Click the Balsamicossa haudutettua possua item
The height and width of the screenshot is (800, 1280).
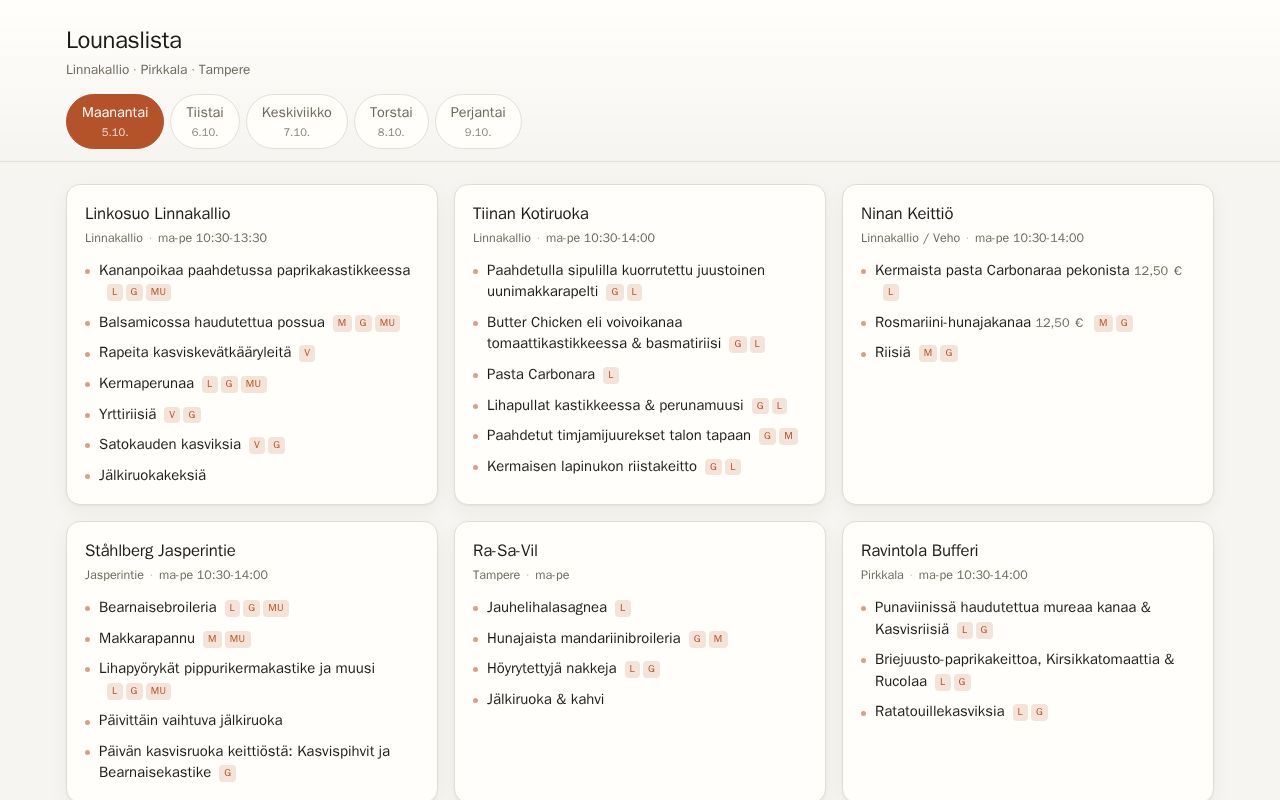pyautogui.click(x=212, y=322)
